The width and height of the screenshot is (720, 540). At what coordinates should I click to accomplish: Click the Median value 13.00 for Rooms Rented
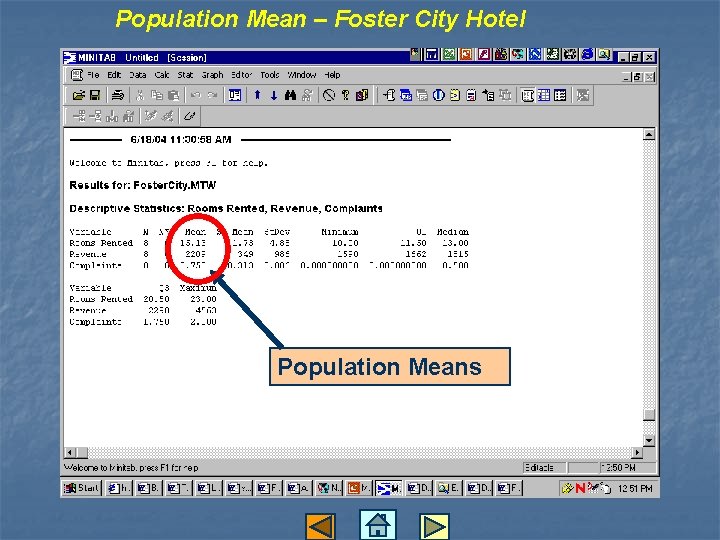coord(455,243)
